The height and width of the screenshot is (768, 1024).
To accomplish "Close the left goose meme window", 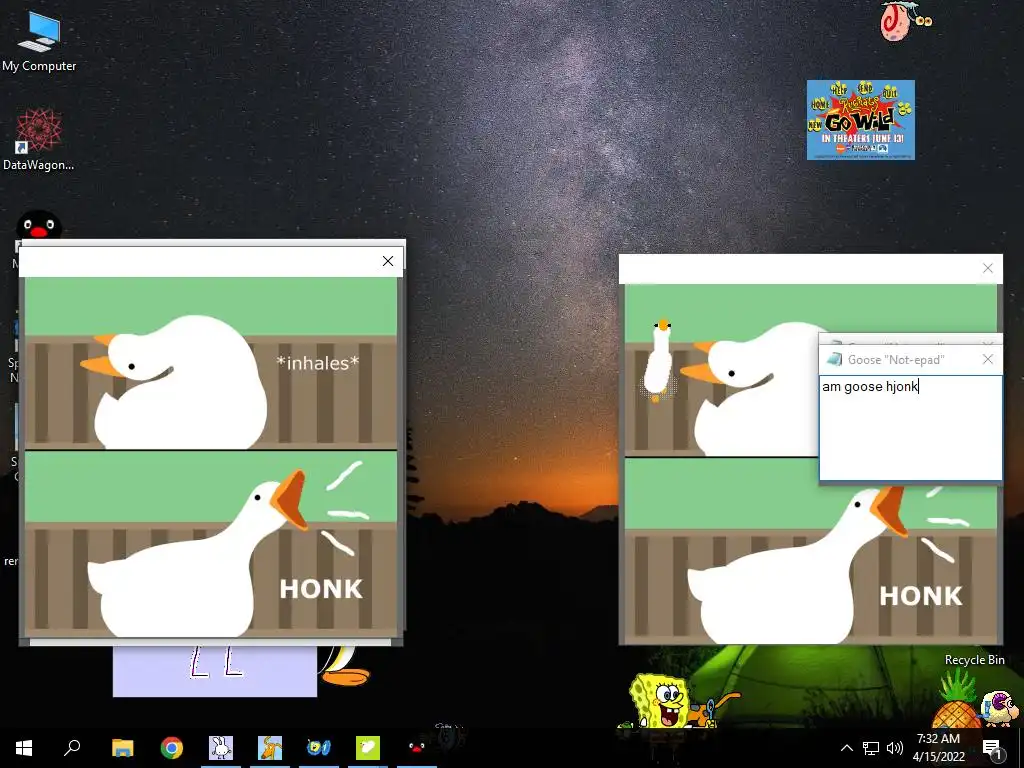I will 388,261.
